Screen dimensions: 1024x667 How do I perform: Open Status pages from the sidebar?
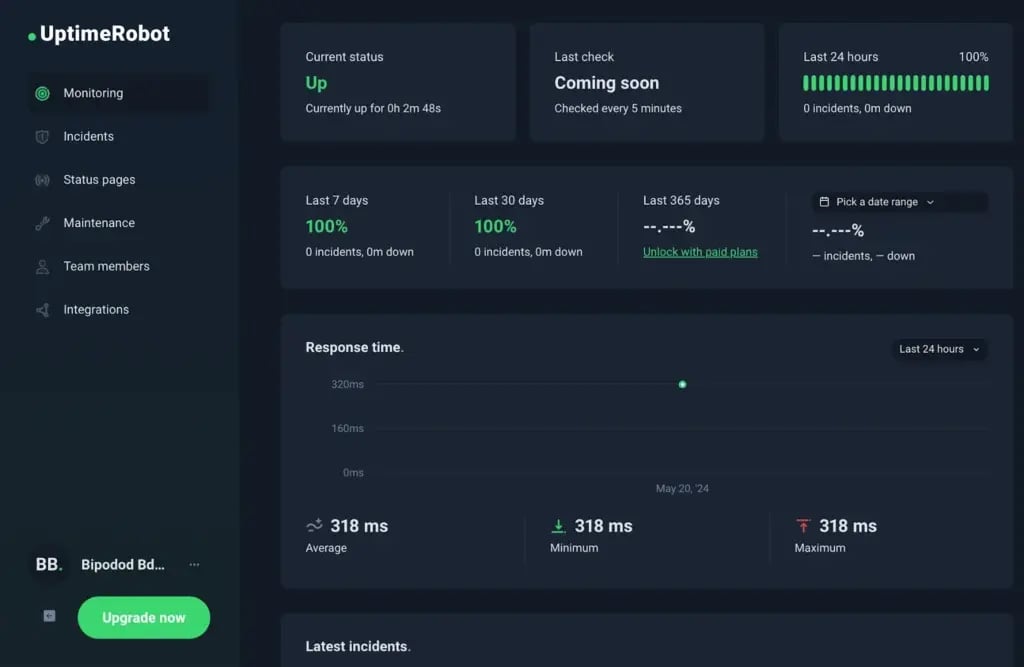(x=99, y=180)
